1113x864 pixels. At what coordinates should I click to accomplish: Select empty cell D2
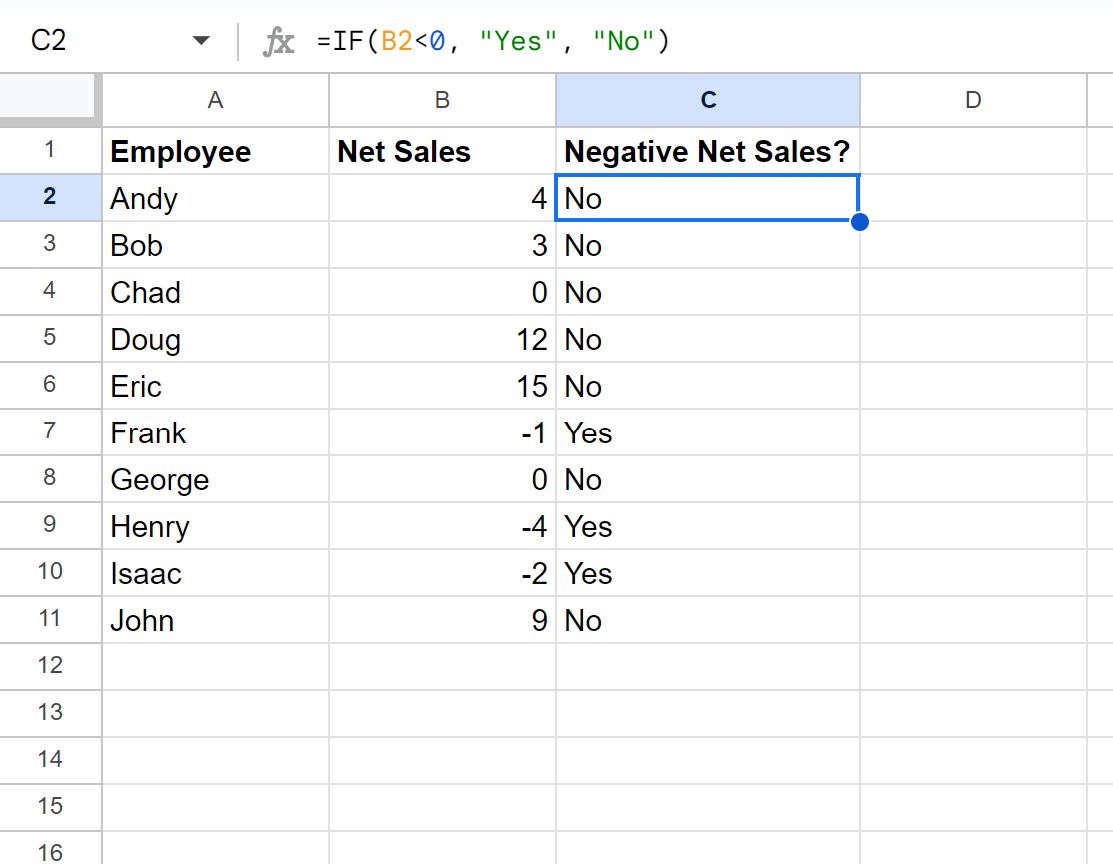[973, 198]
